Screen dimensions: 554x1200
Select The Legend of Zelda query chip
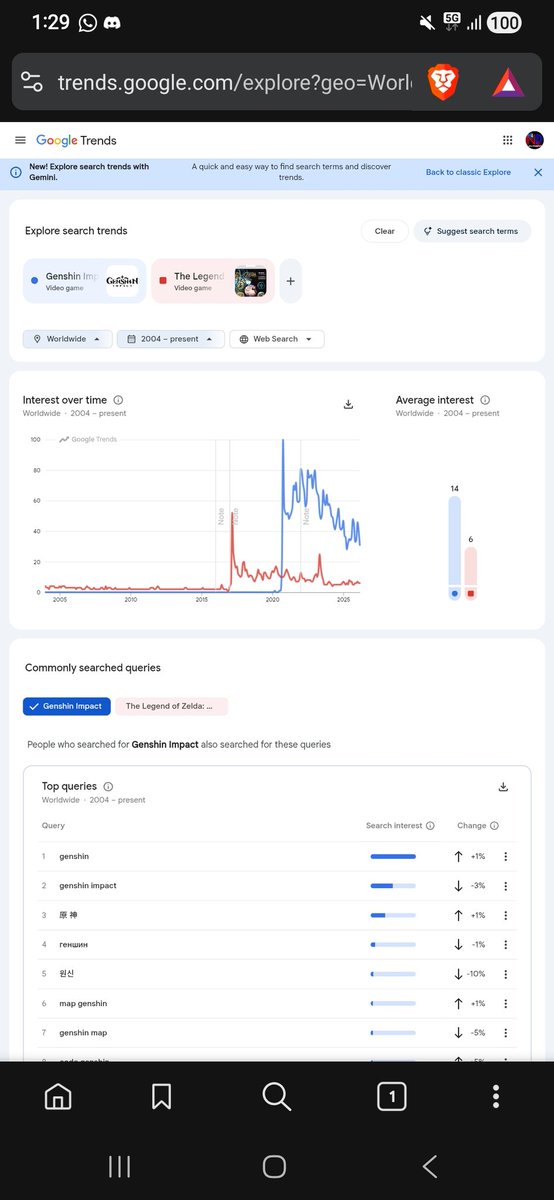[x=172, y=706]
